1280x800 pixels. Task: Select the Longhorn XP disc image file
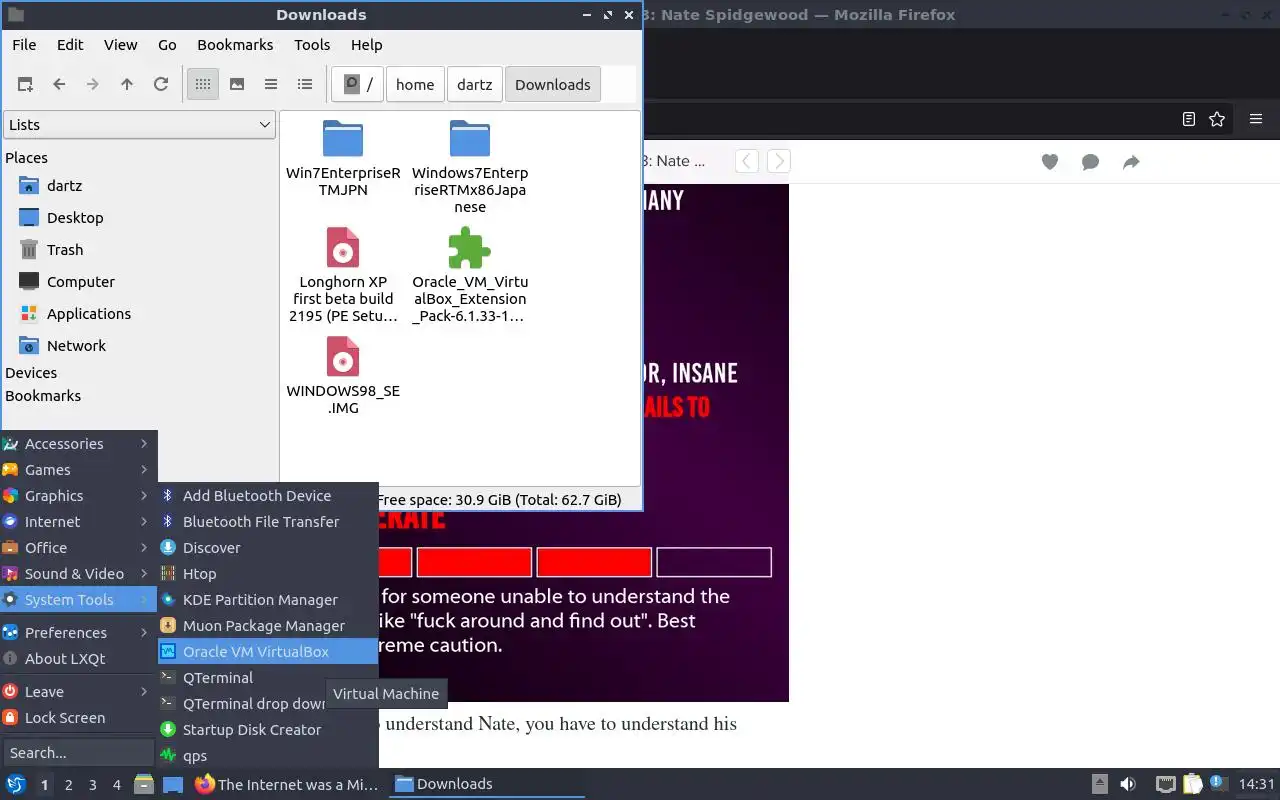343,275
